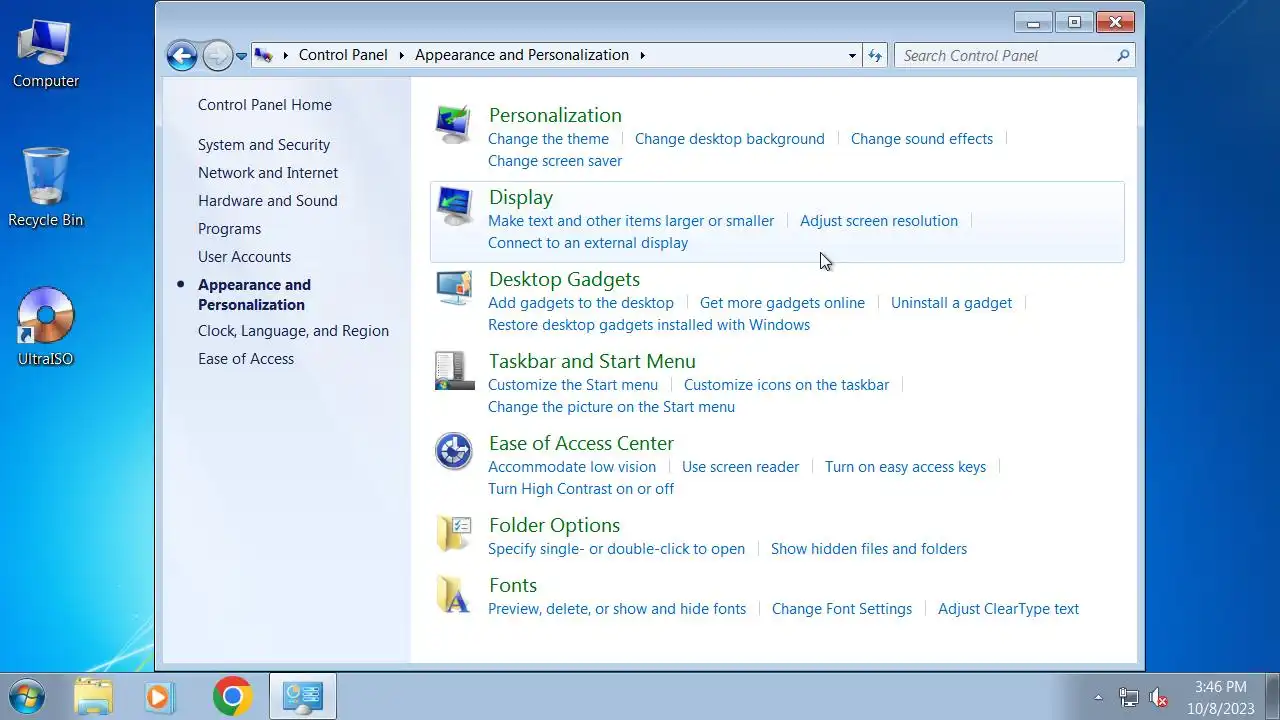Go back with the Back arrow button
The height and width of the screenshot is (720, 1280).
[182, 56]
